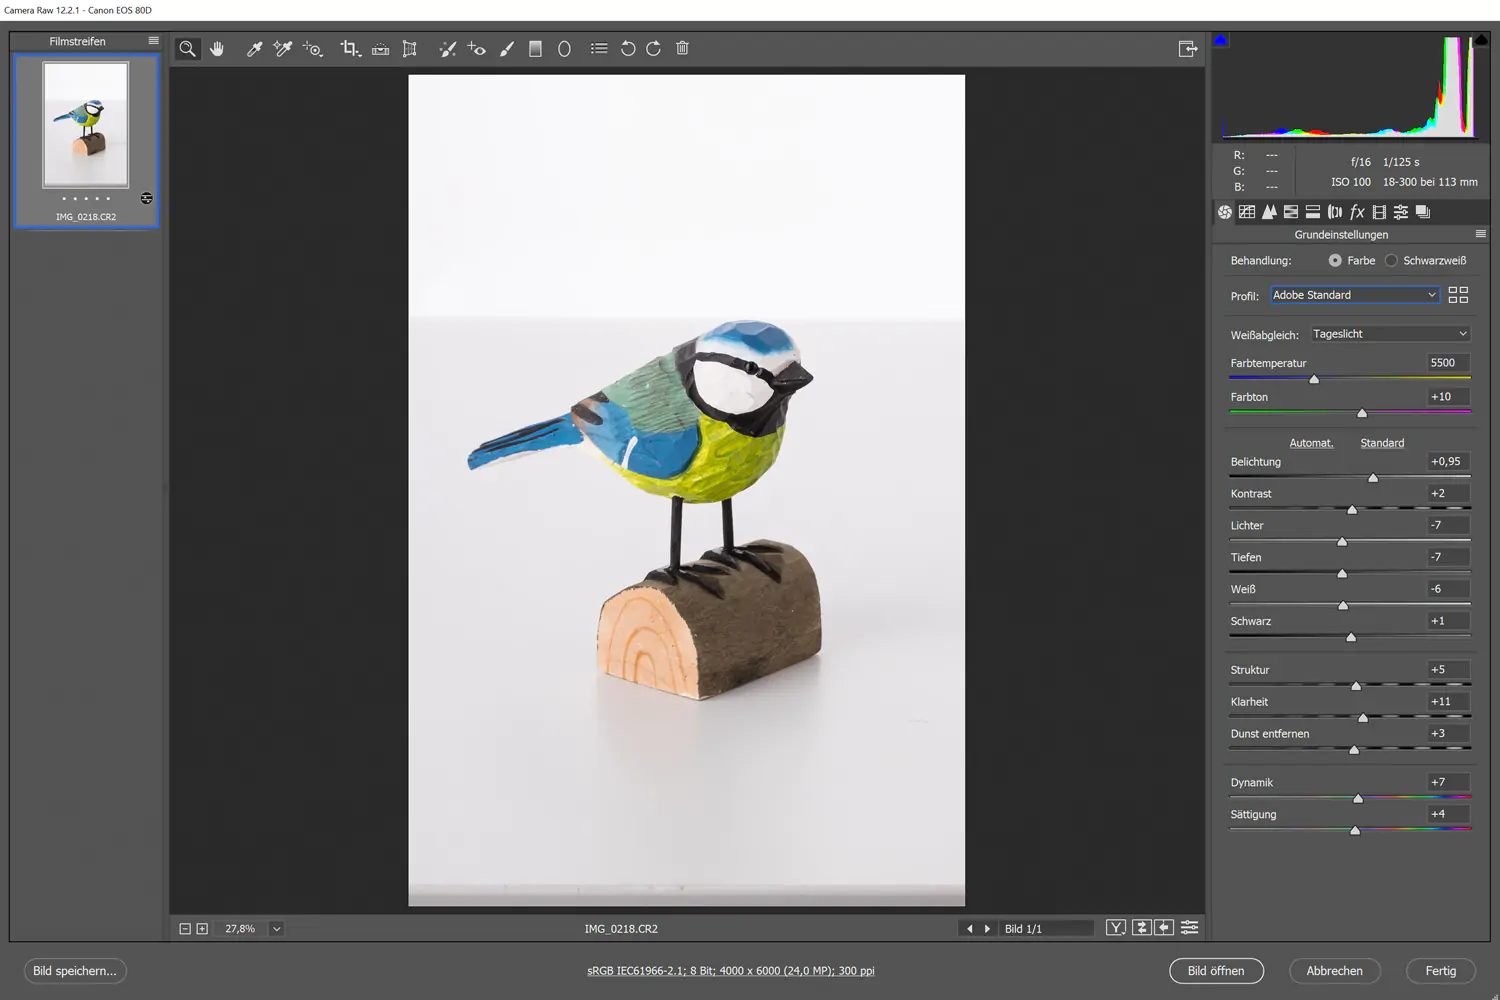Screen dimensions: 1500x1000
Task: Toggle the before/after preview with Y button
Action: coord(1115,927)
